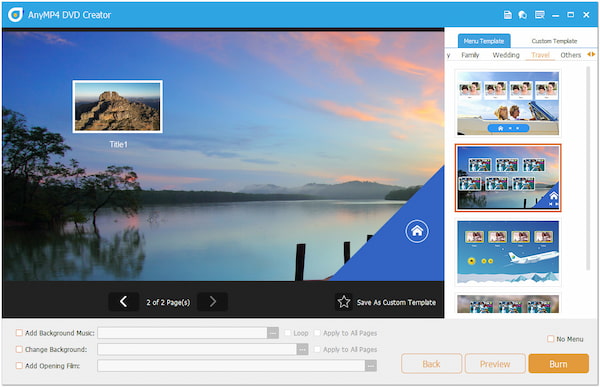Click the AnyMP4 DVD Creator logo icon
The image size is (600, 387).
tap(15, 15)
